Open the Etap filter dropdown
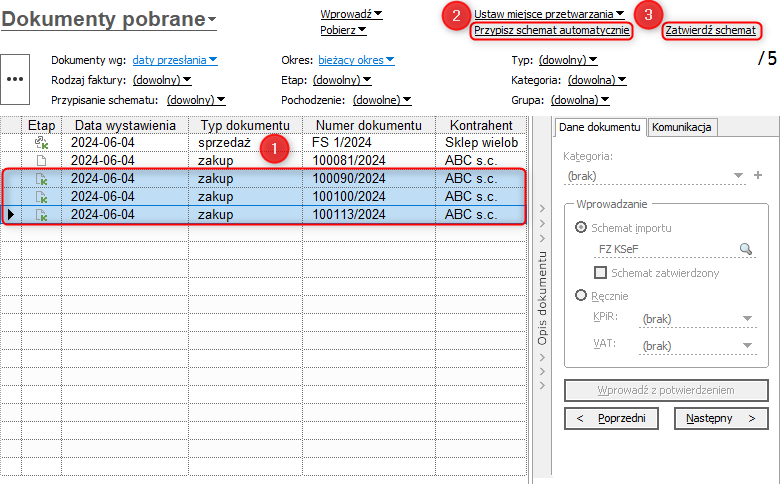781x484 pixels. (342, 80)
